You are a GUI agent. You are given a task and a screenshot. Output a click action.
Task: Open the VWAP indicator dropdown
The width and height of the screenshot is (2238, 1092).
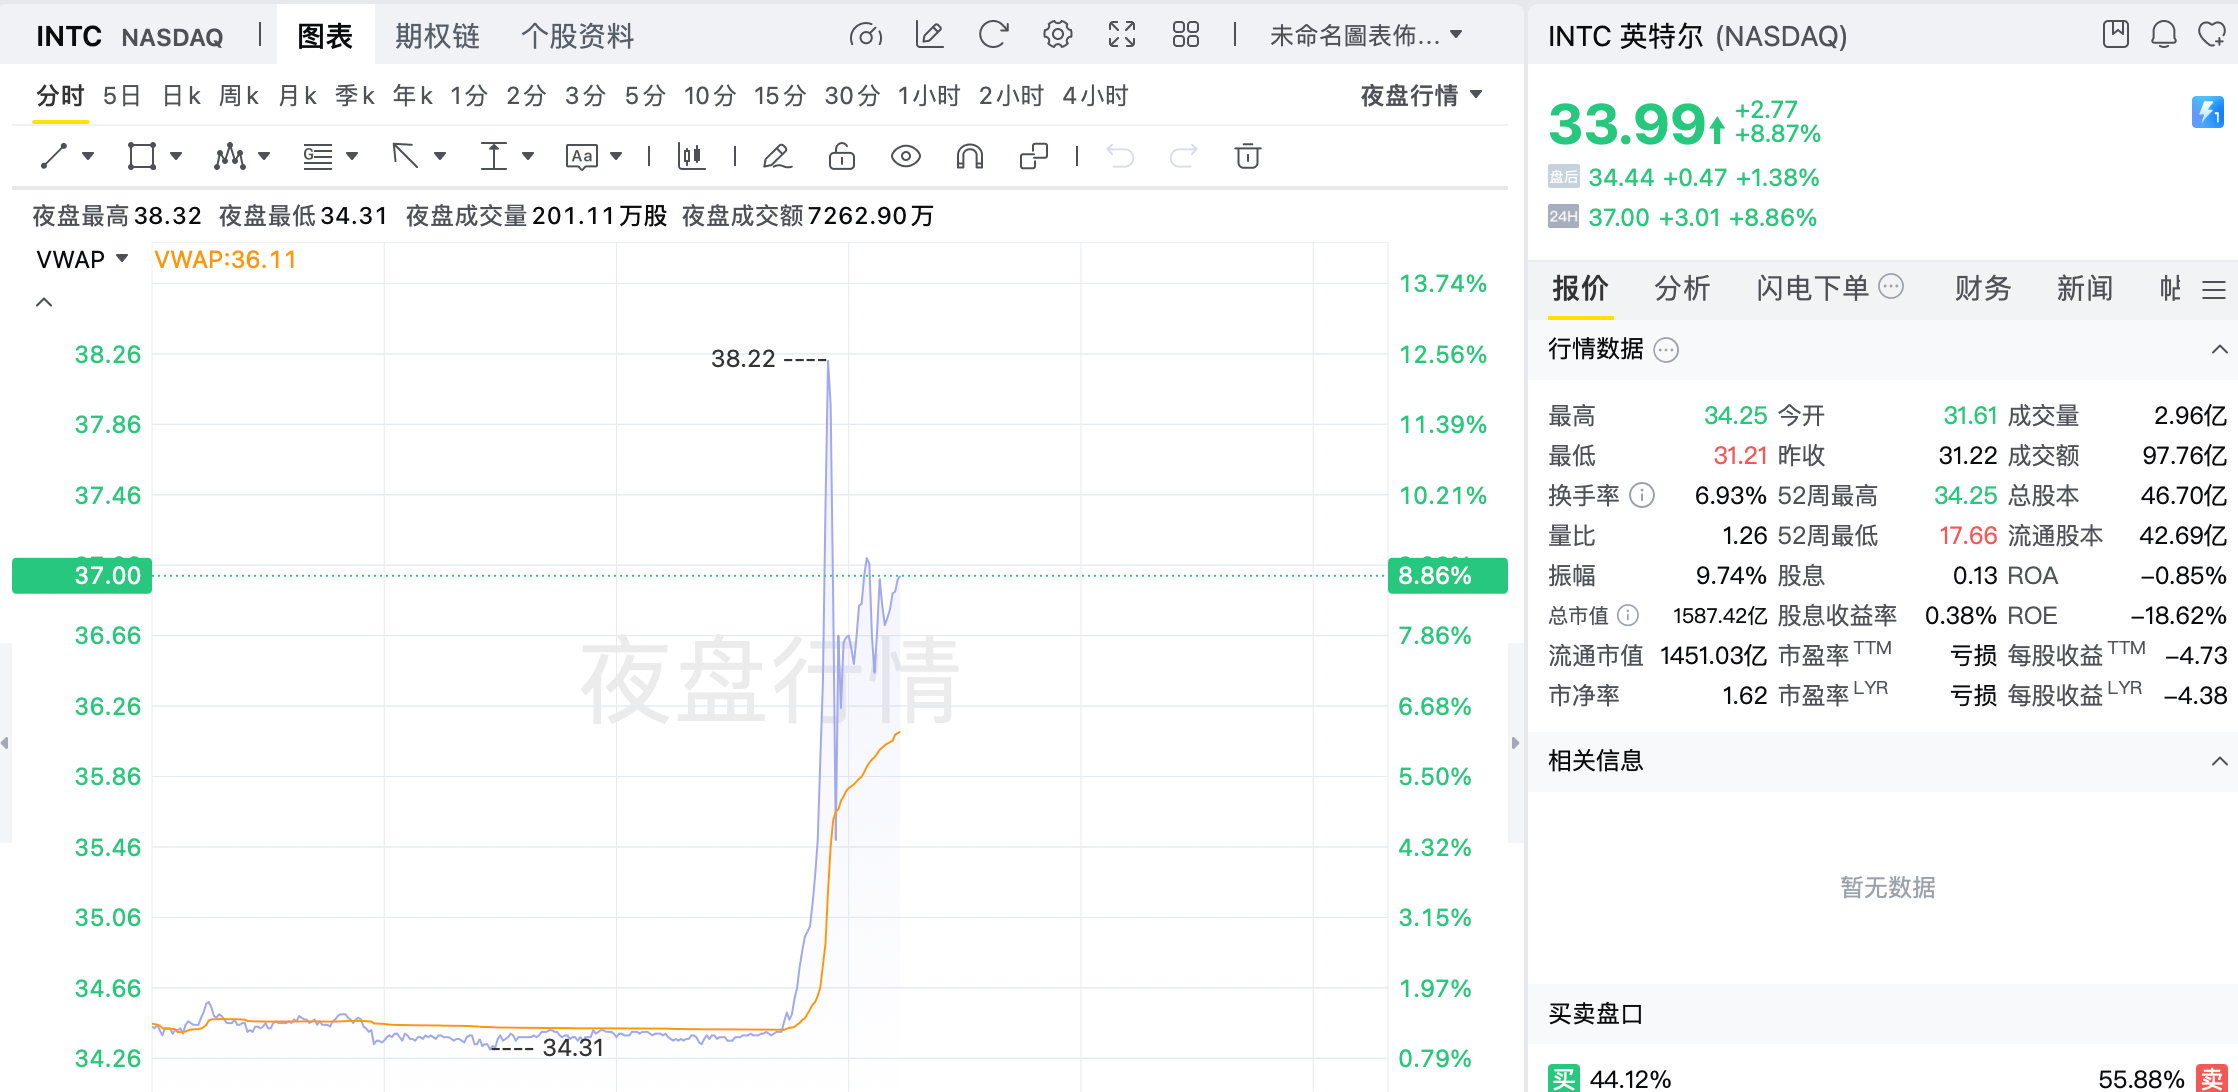pos(83,259)
